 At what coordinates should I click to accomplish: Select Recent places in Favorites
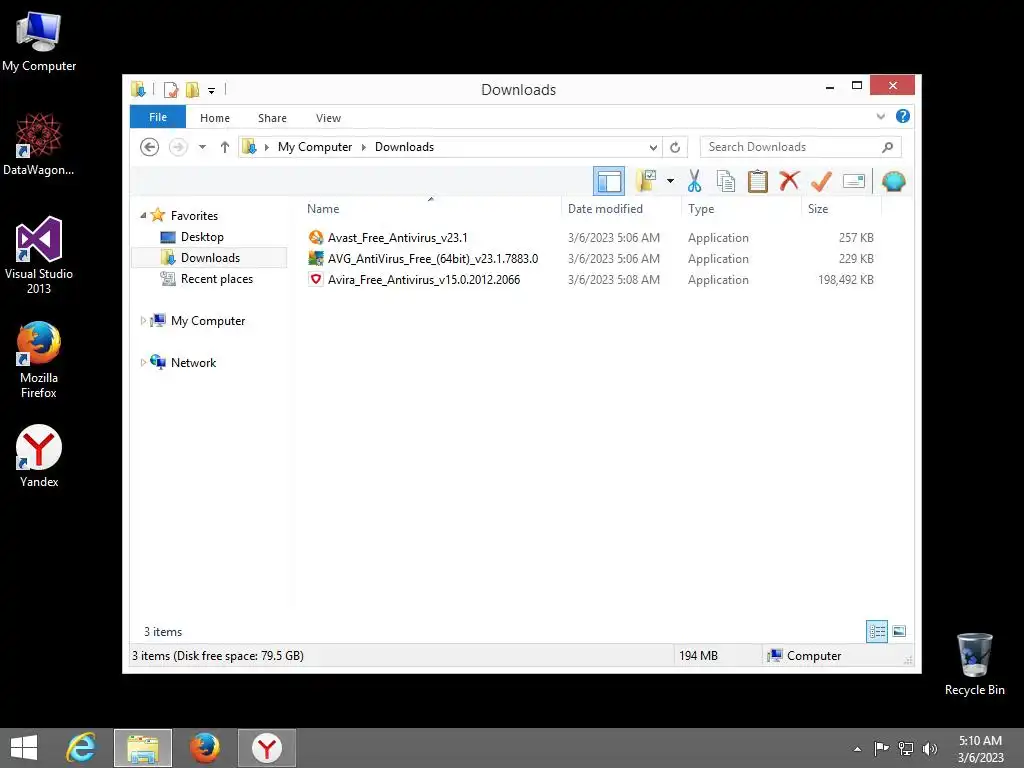216,279
